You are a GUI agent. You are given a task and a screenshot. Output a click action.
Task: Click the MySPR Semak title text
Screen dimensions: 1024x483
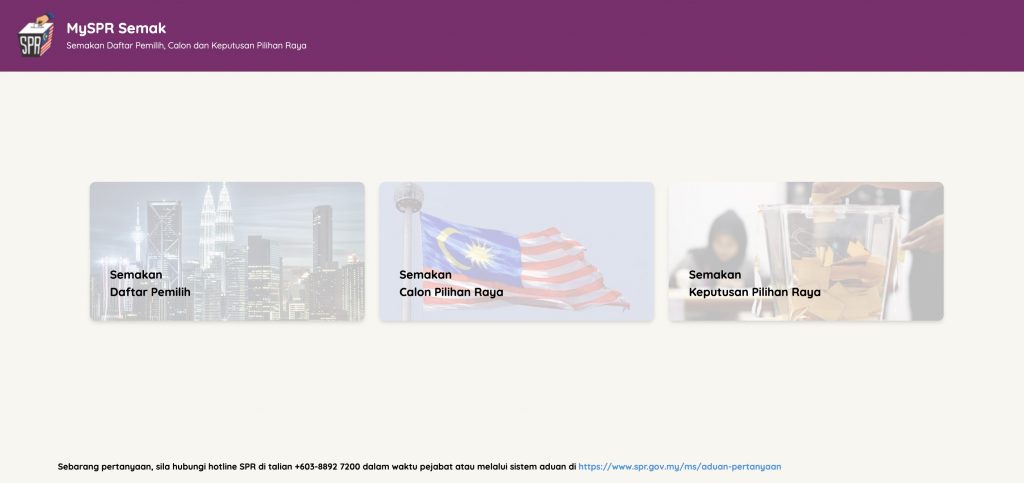click(116, 28)
